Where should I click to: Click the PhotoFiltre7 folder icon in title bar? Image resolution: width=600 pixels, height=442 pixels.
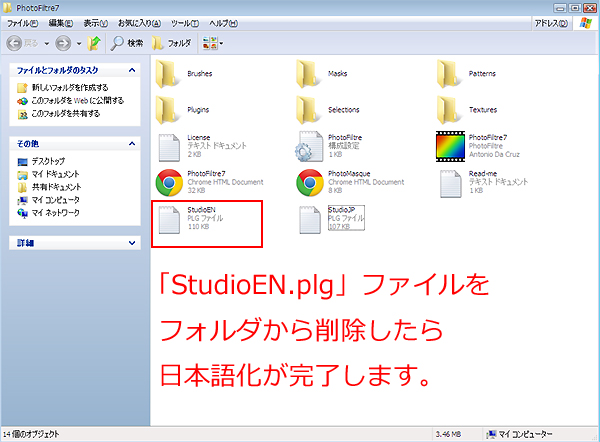[x=7, y=8]
